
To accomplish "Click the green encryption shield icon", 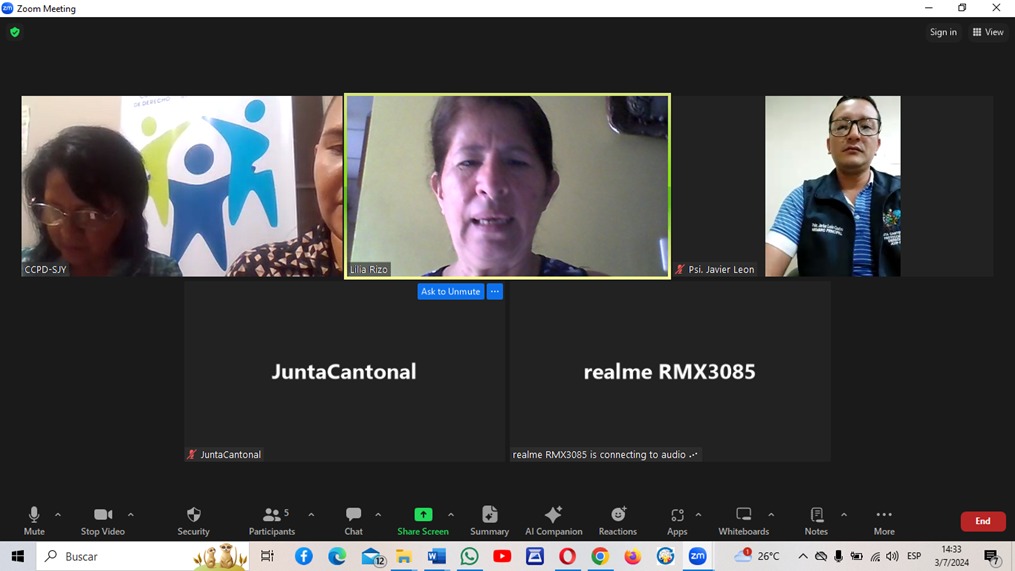I will click(15, 32).
